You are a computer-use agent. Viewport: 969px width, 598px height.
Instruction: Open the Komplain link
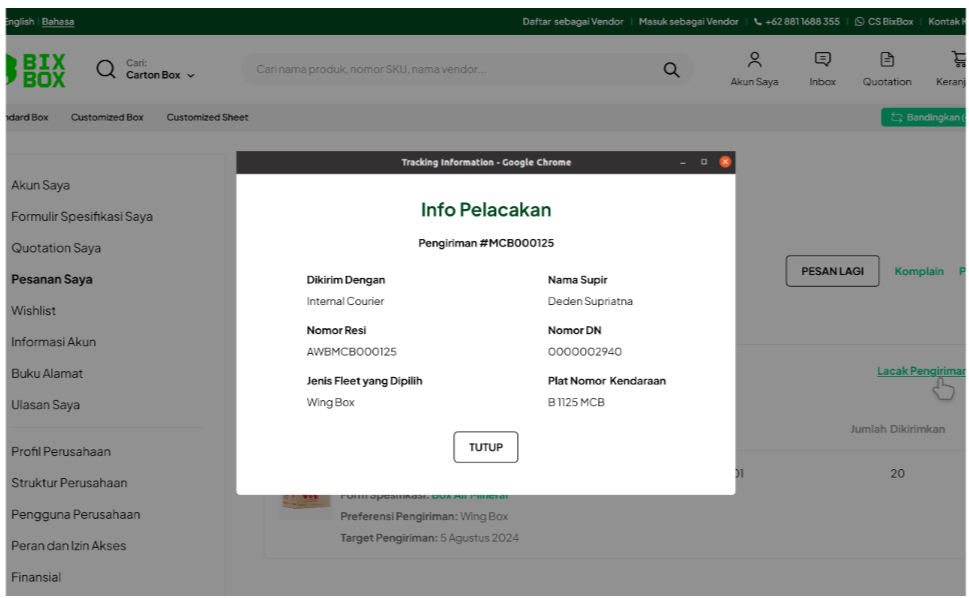coord(918,271)
